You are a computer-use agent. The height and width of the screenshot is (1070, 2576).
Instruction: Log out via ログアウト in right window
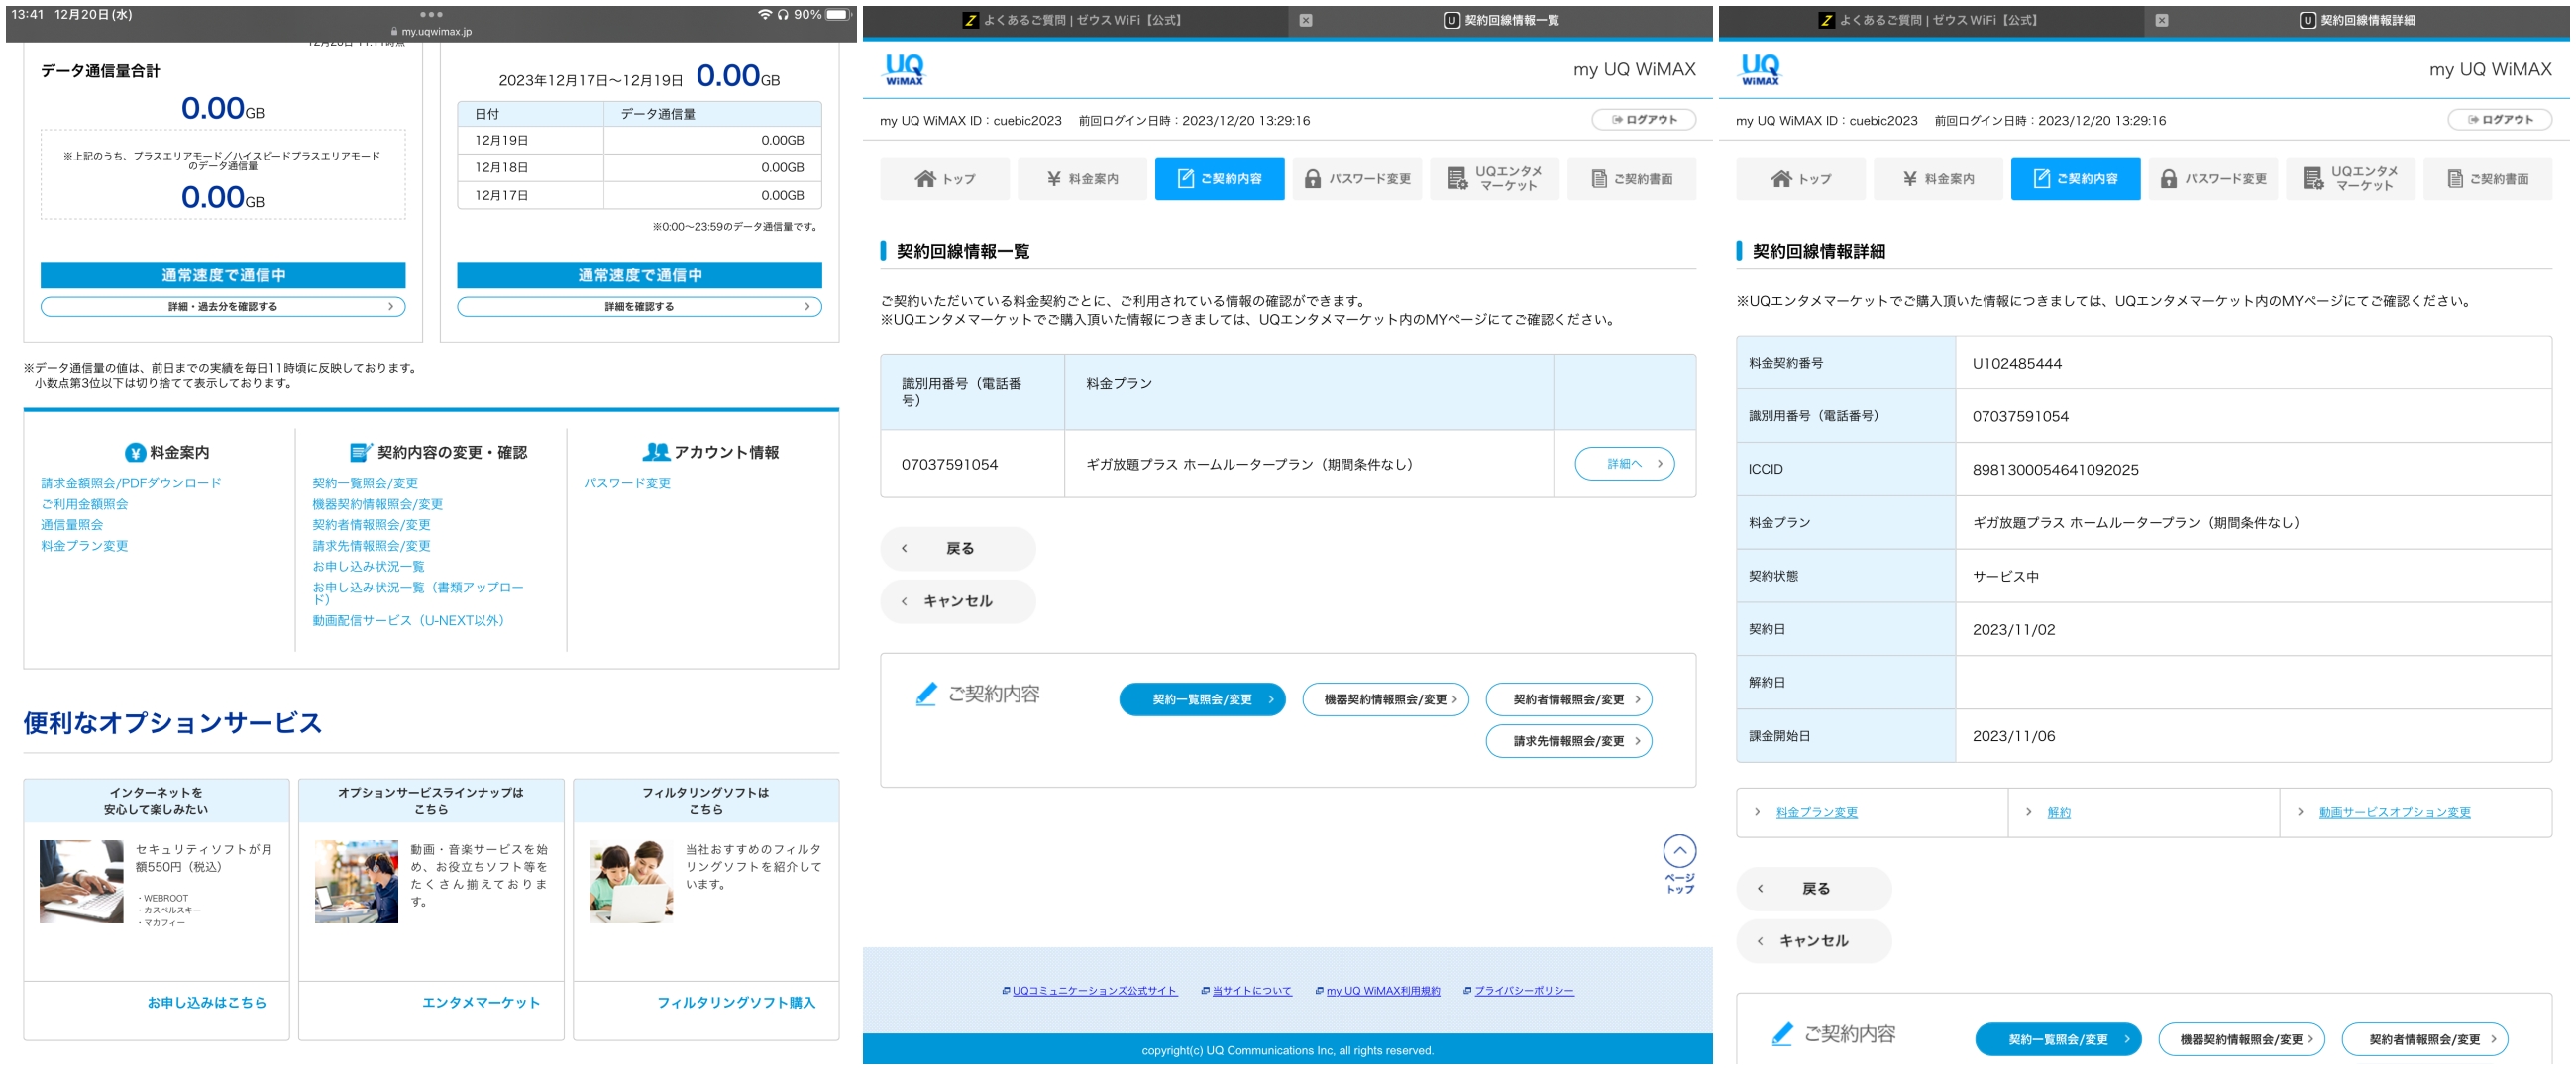coord(2500,120)
